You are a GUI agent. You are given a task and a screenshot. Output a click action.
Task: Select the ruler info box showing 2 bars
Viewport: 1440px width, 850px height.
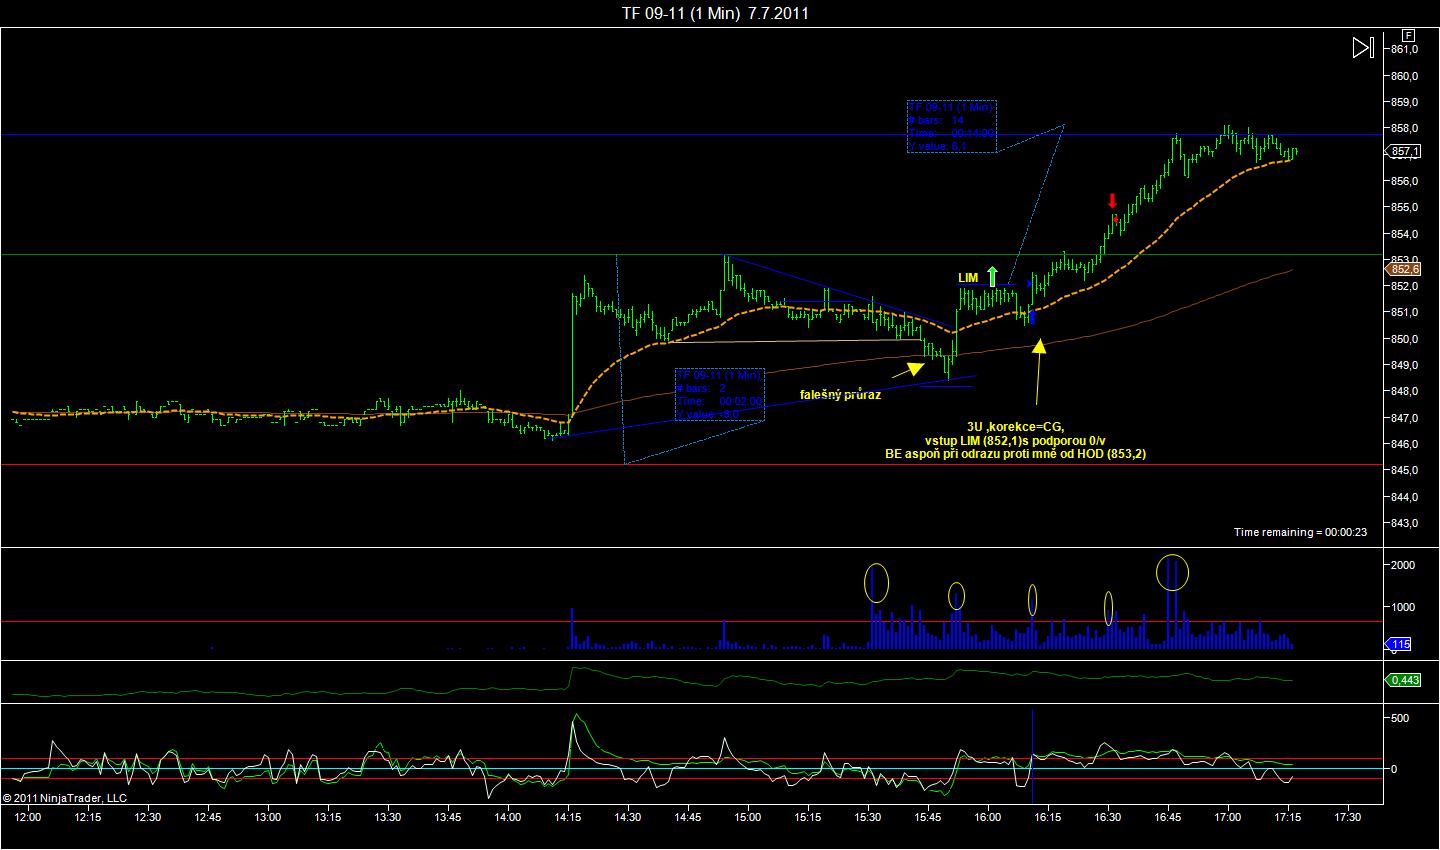pyautogui.click(x=720, y=394)
